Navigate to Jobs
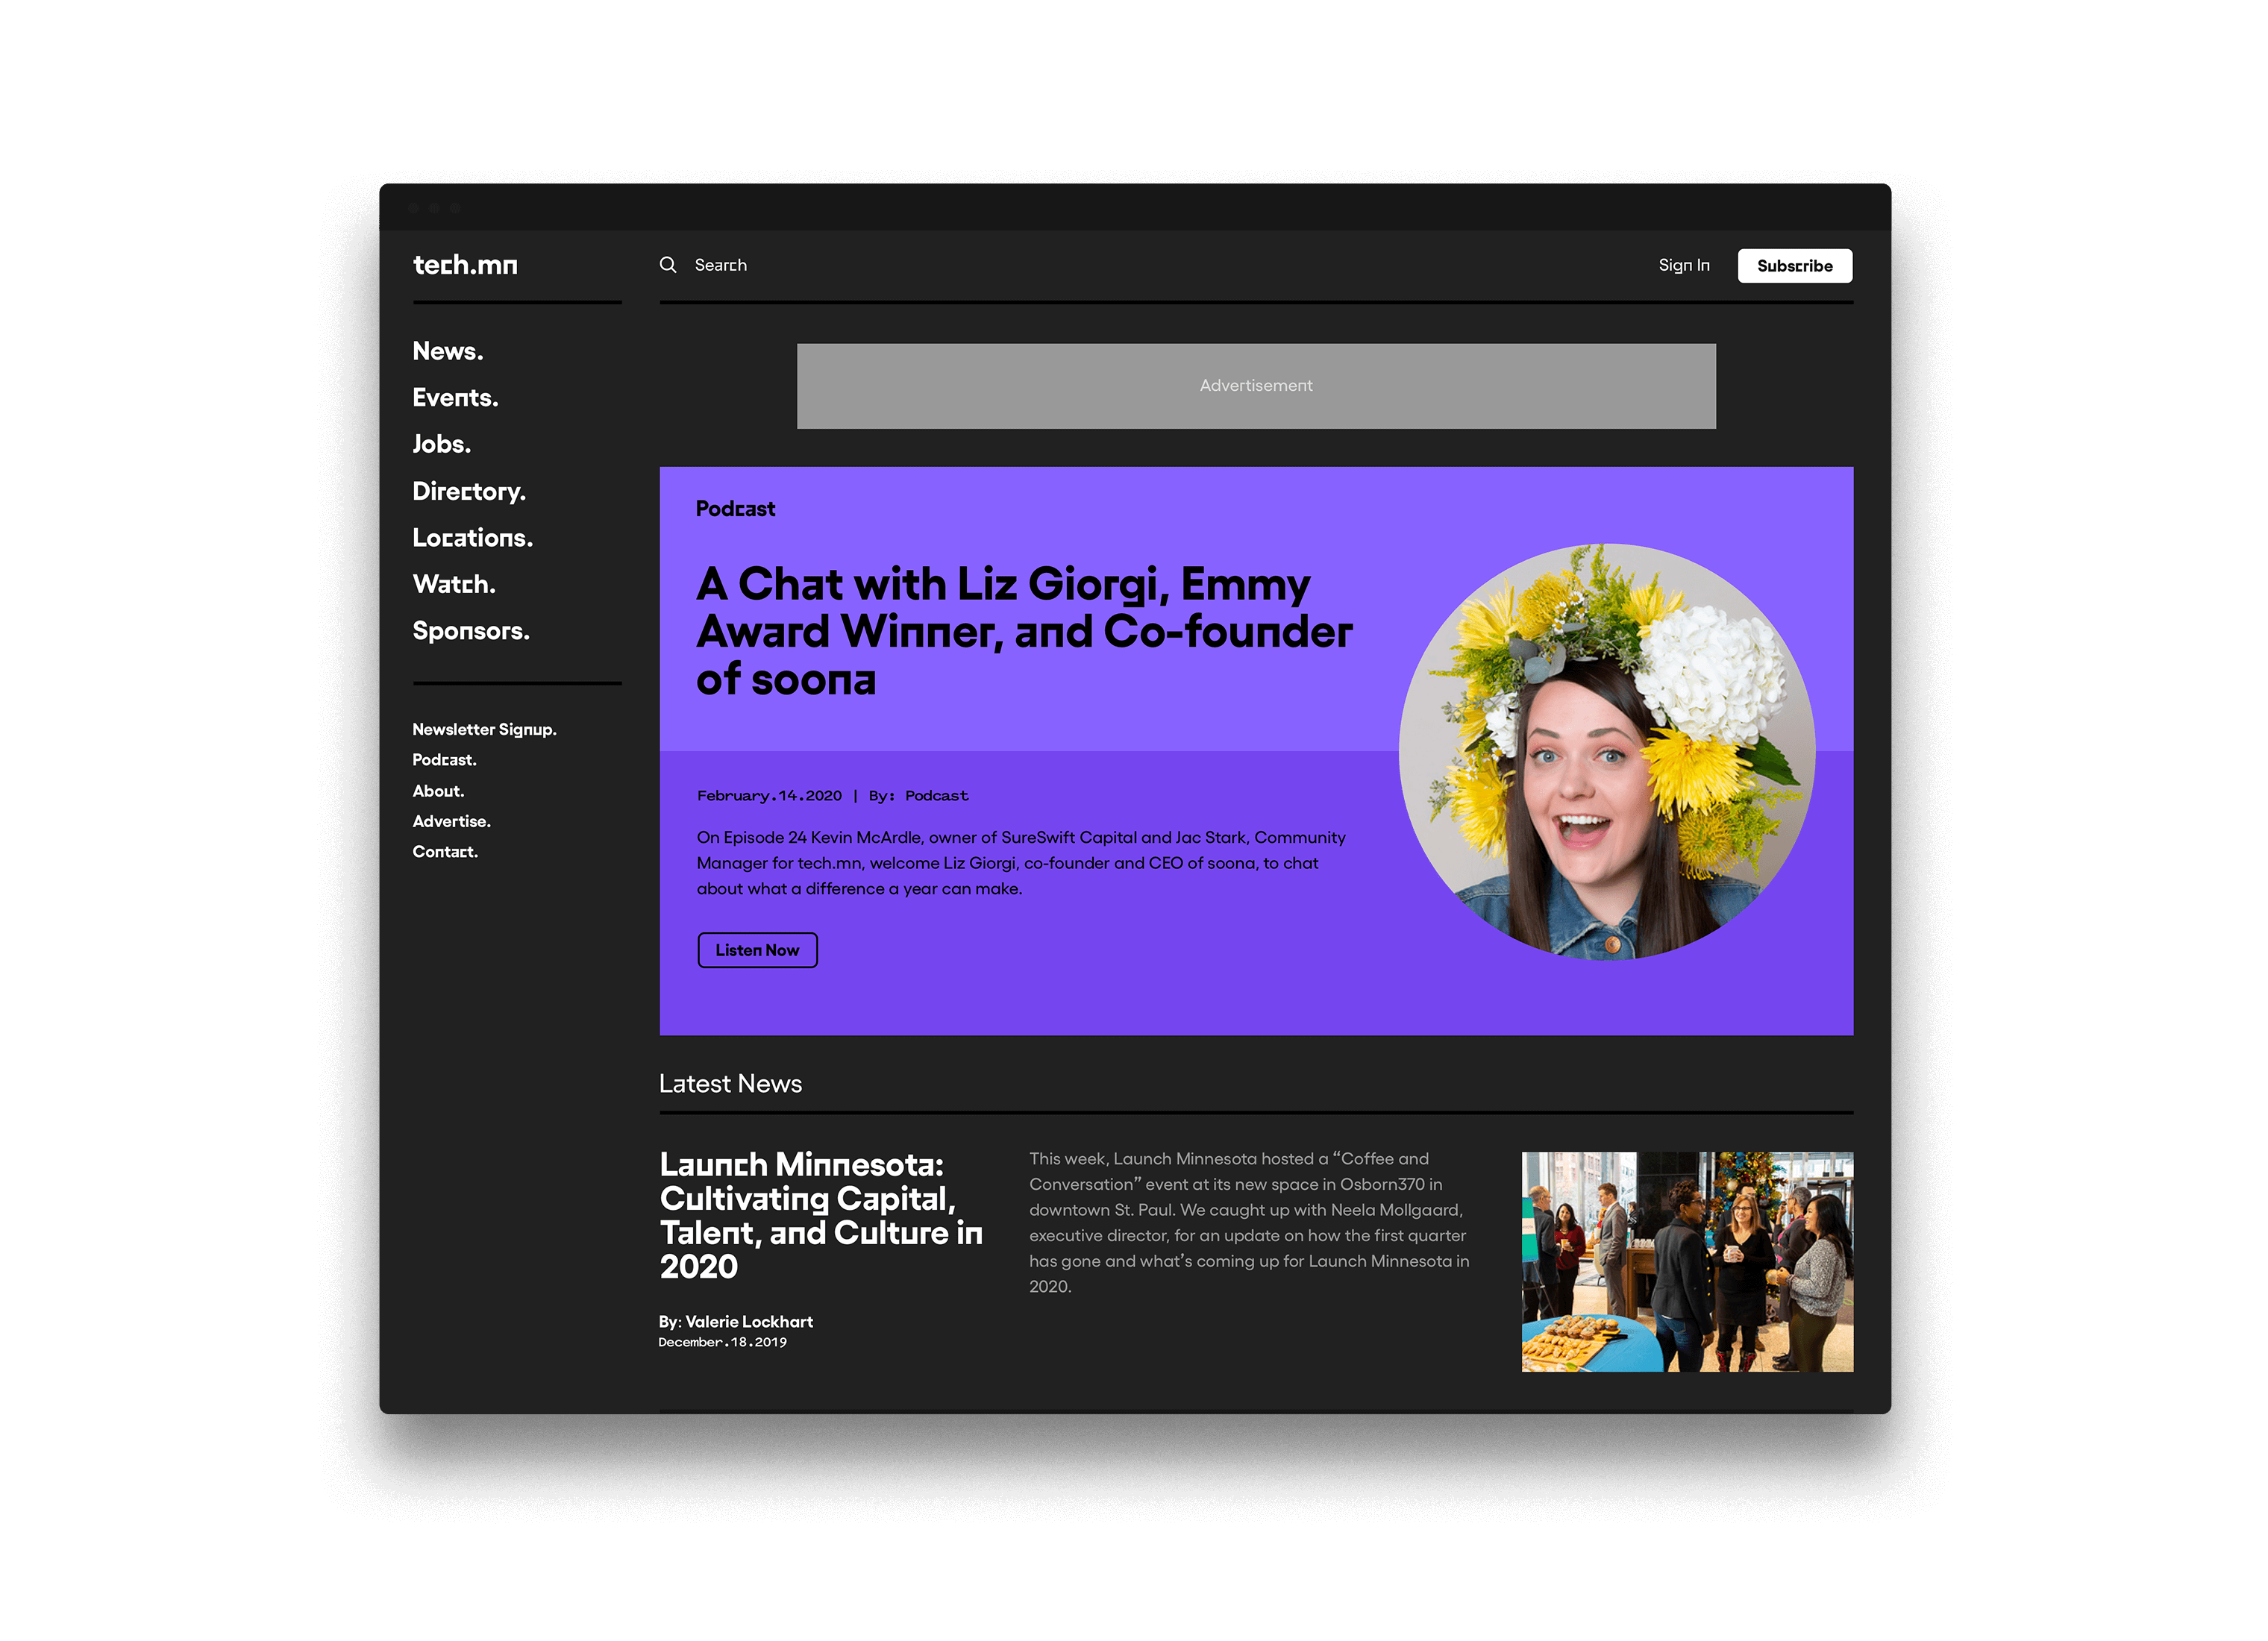This screenshot has width=2268, height=1641. point(441,444)
